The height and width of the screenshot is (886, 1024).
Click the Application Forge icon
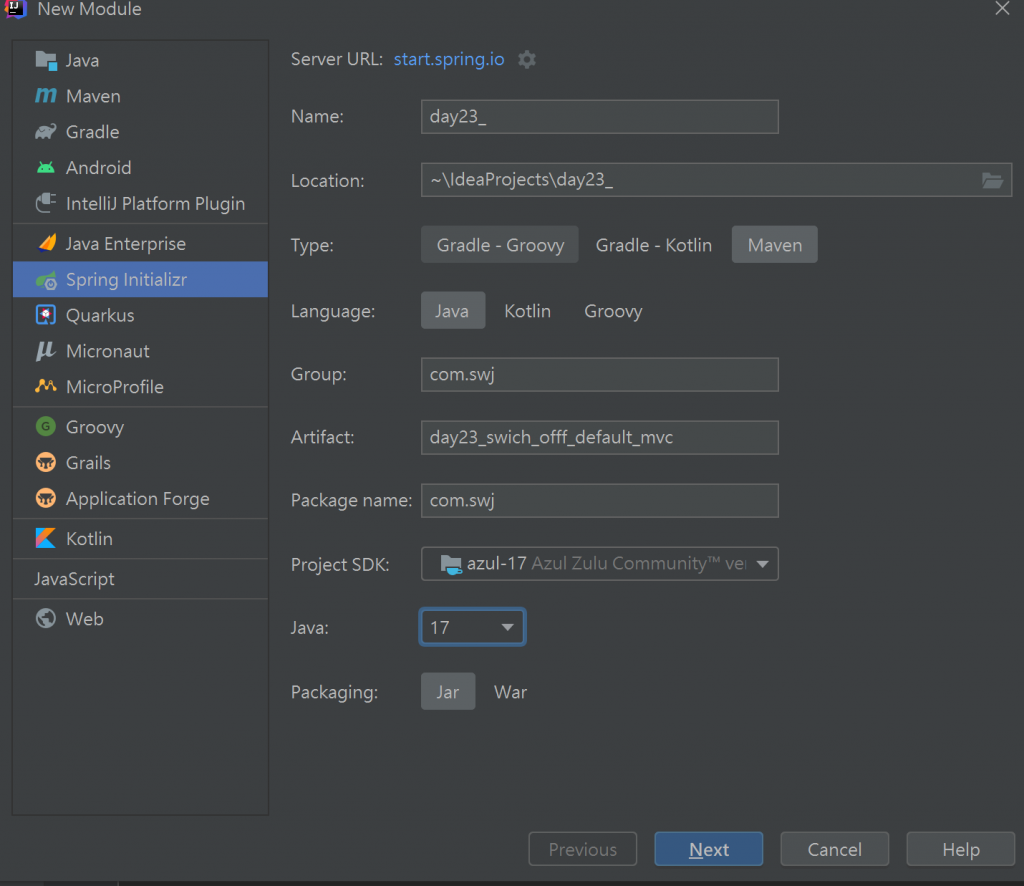coord(46,498)
